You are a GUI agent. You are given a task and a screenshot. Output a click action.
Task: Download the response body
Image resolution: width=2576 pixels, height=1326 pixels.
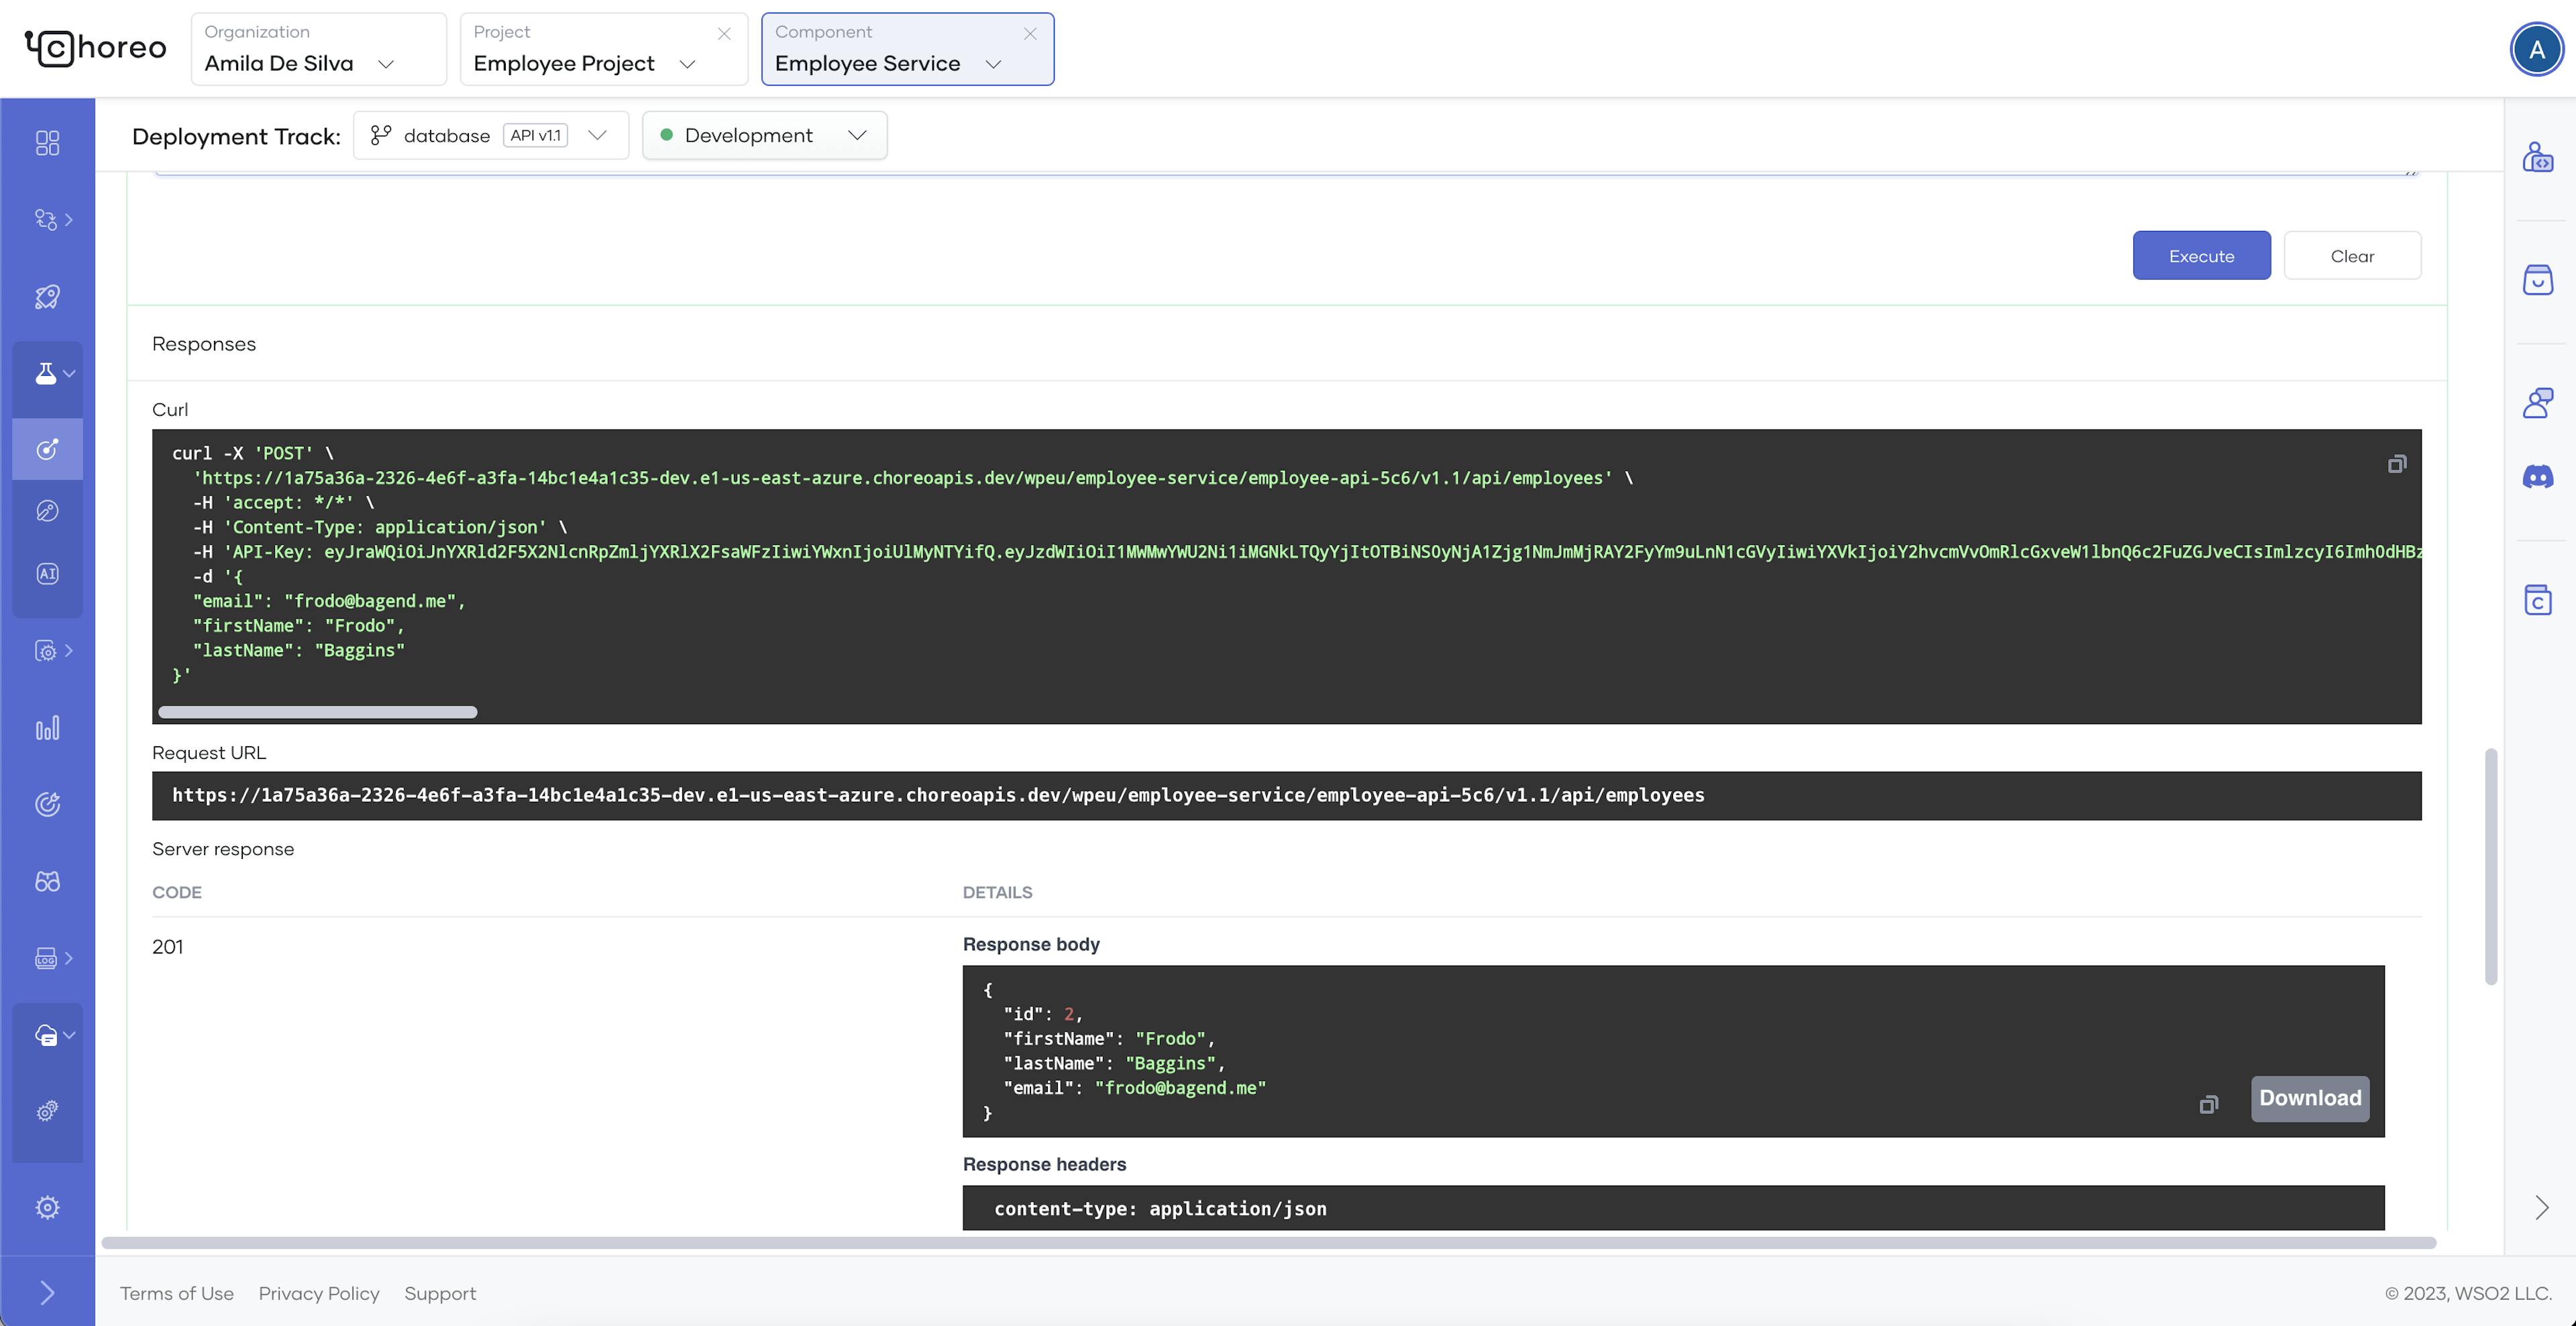click(2309, 1098)
